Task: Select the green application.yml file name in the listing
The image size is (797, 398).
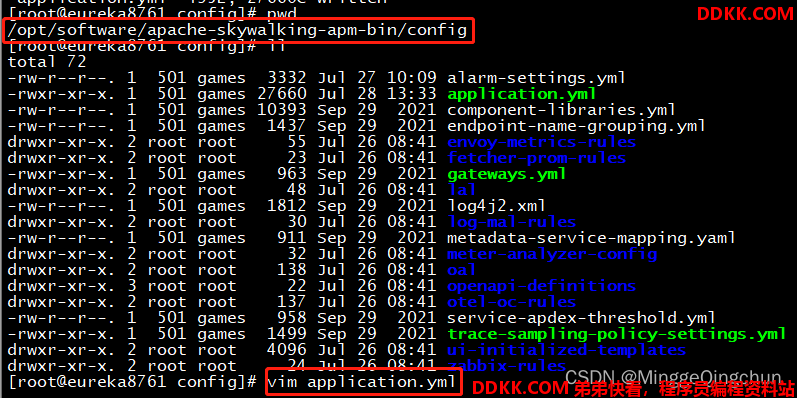Action: (x=522, y=94)
